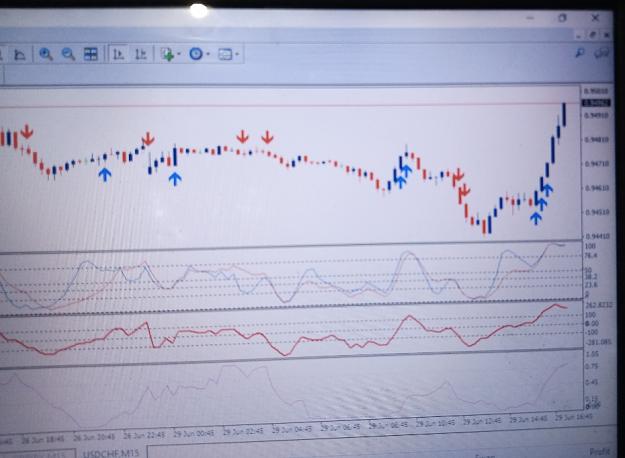
Task: Open the Indicators list icon with green plus
Action: pos(167,54)
